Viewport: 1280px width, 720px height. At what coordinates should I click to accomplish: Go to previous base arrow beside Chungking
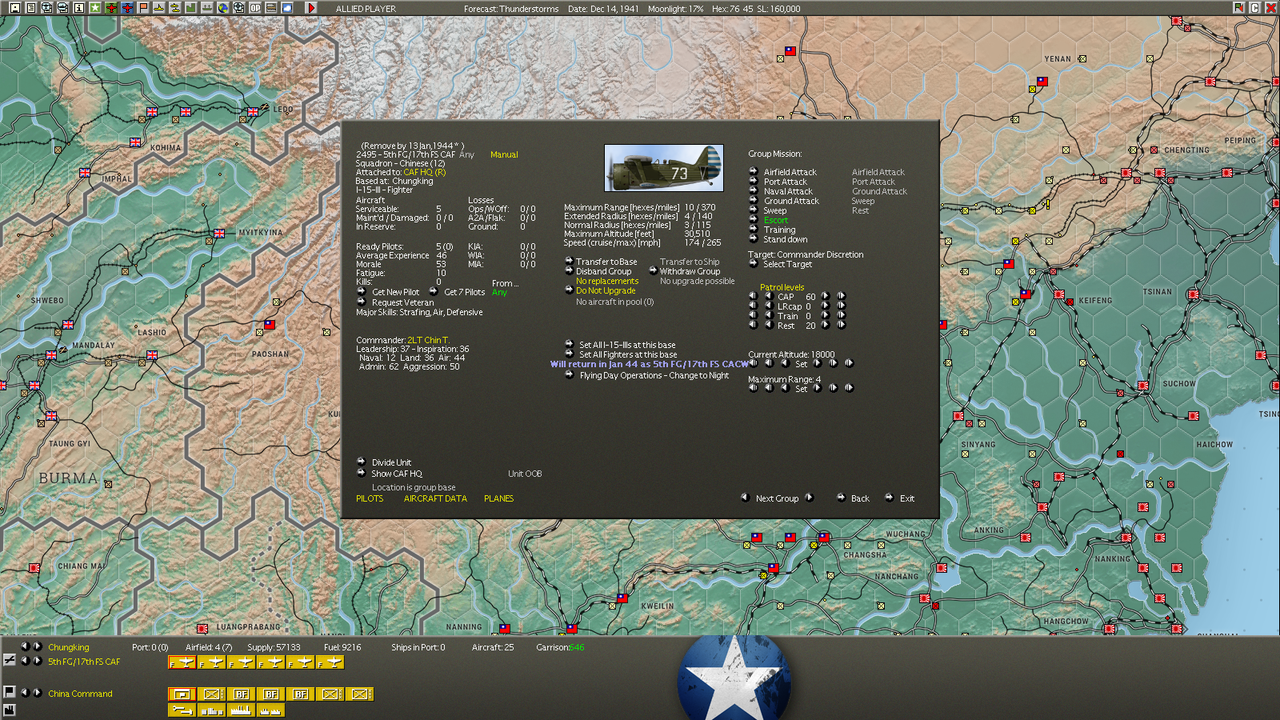pos(24,647)
